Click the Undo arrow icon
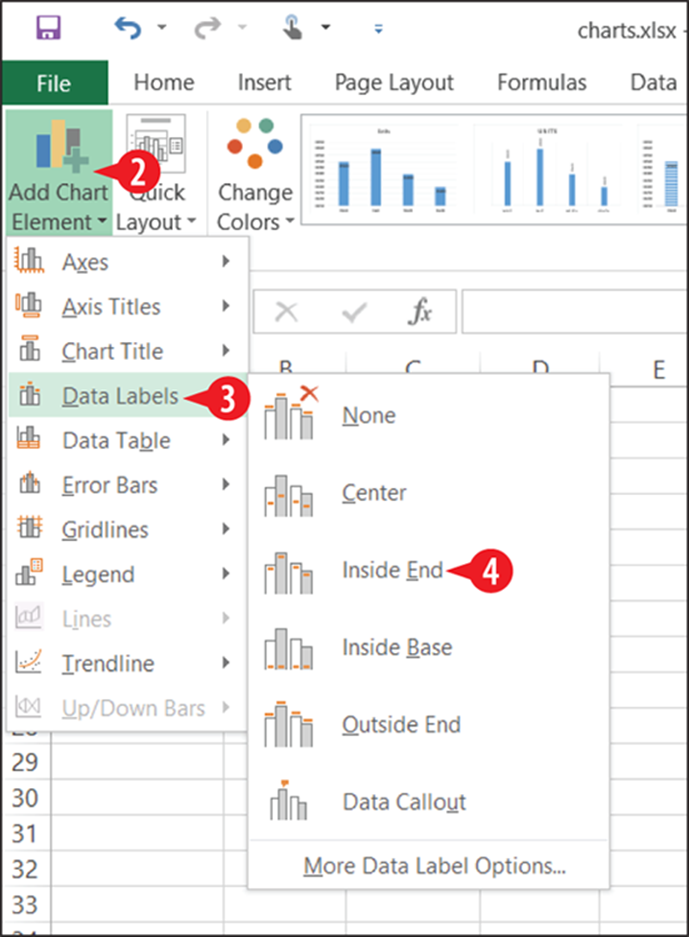The width and height of the screenshot is (689, 937). click(128, 27)
